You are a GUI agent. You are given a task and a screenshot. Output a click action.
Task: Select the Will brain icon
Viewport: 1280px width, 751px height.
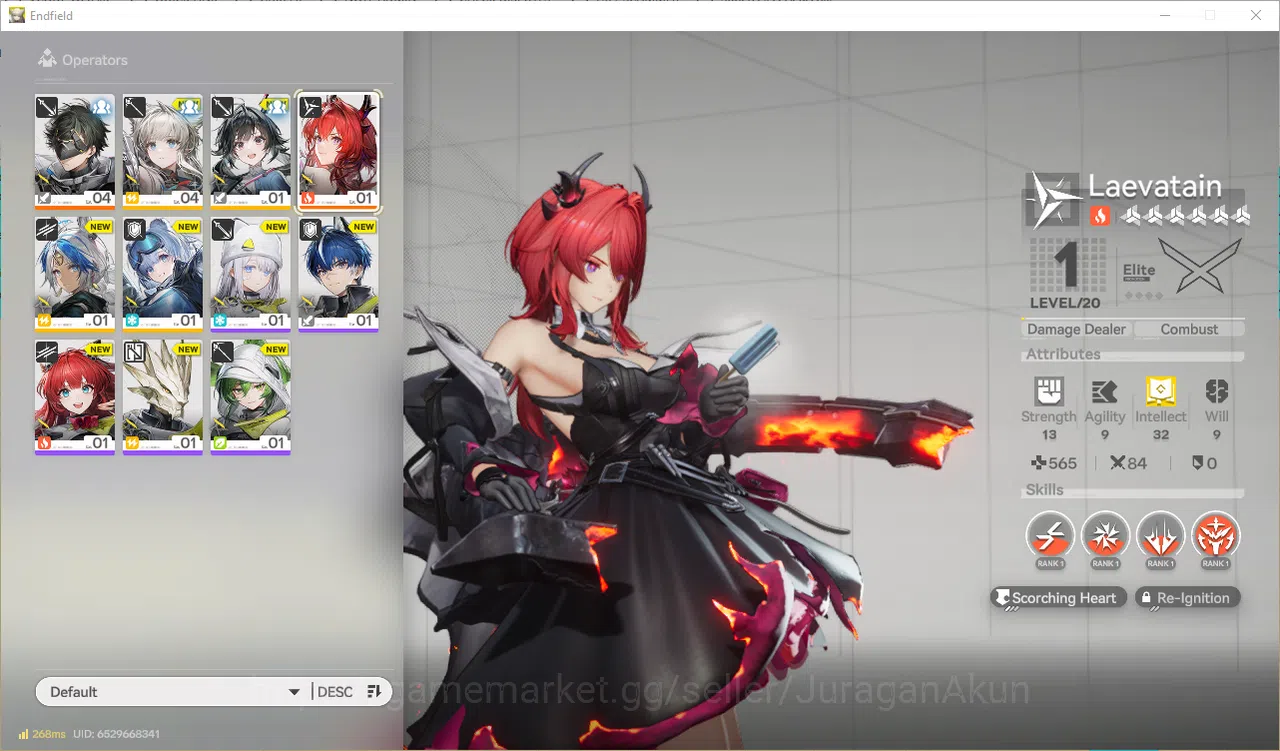(1217, 392)
